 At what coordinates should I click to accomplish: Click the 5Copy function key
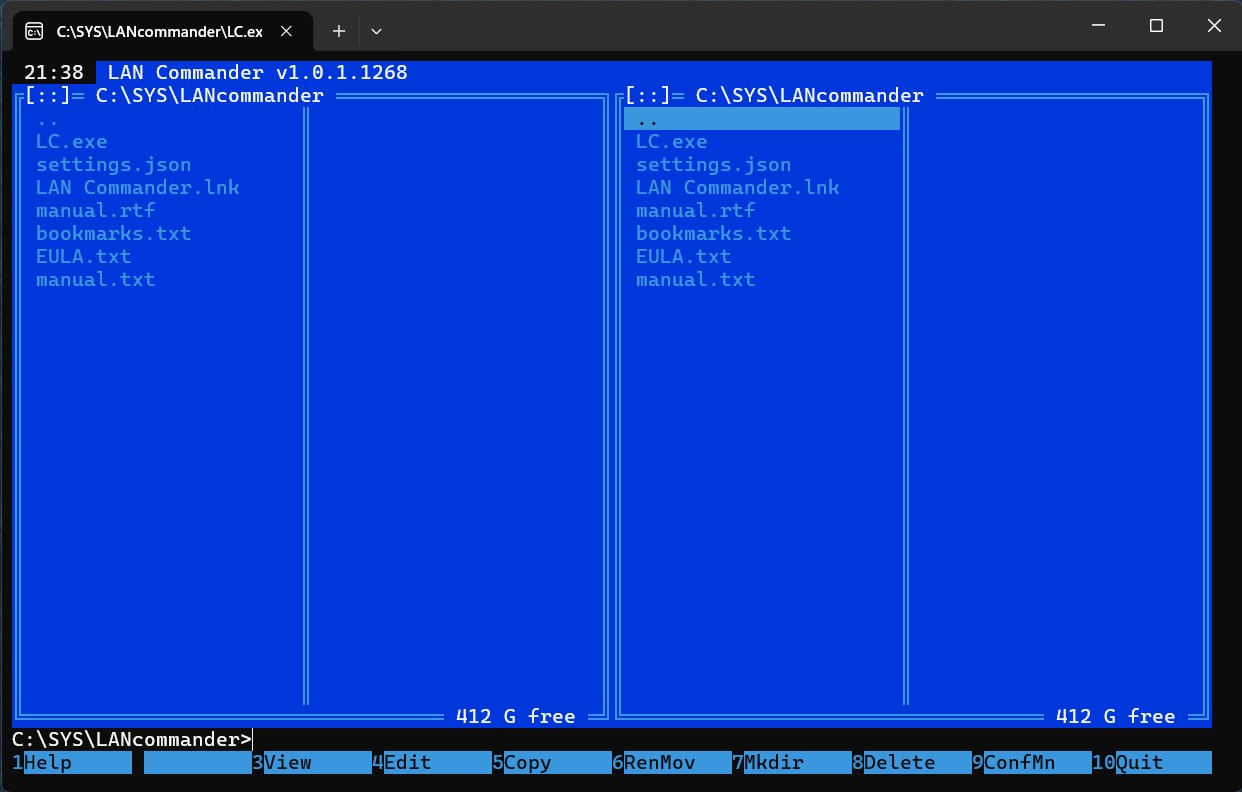(552, 762)
